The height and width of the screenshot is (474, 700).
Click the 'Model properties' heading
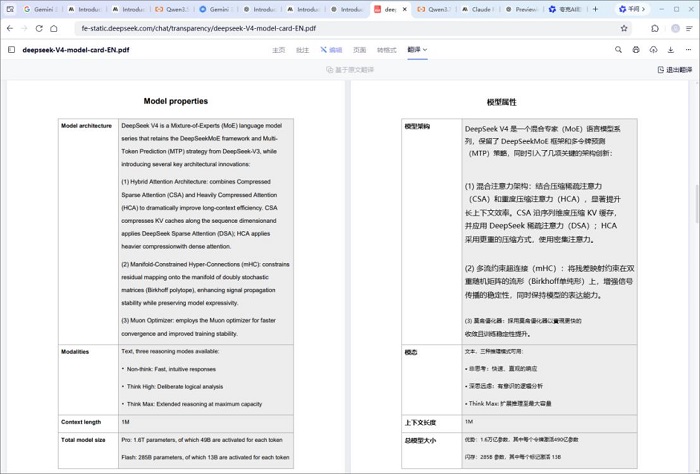coord(175,101)
